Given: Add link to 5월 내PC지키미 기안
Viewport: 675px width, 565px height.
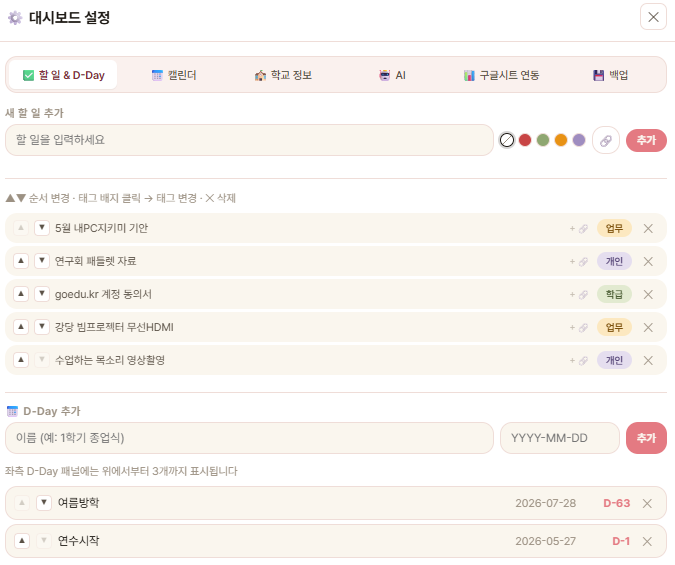Looking at the screenshot, I should click(x=579, y=229).
